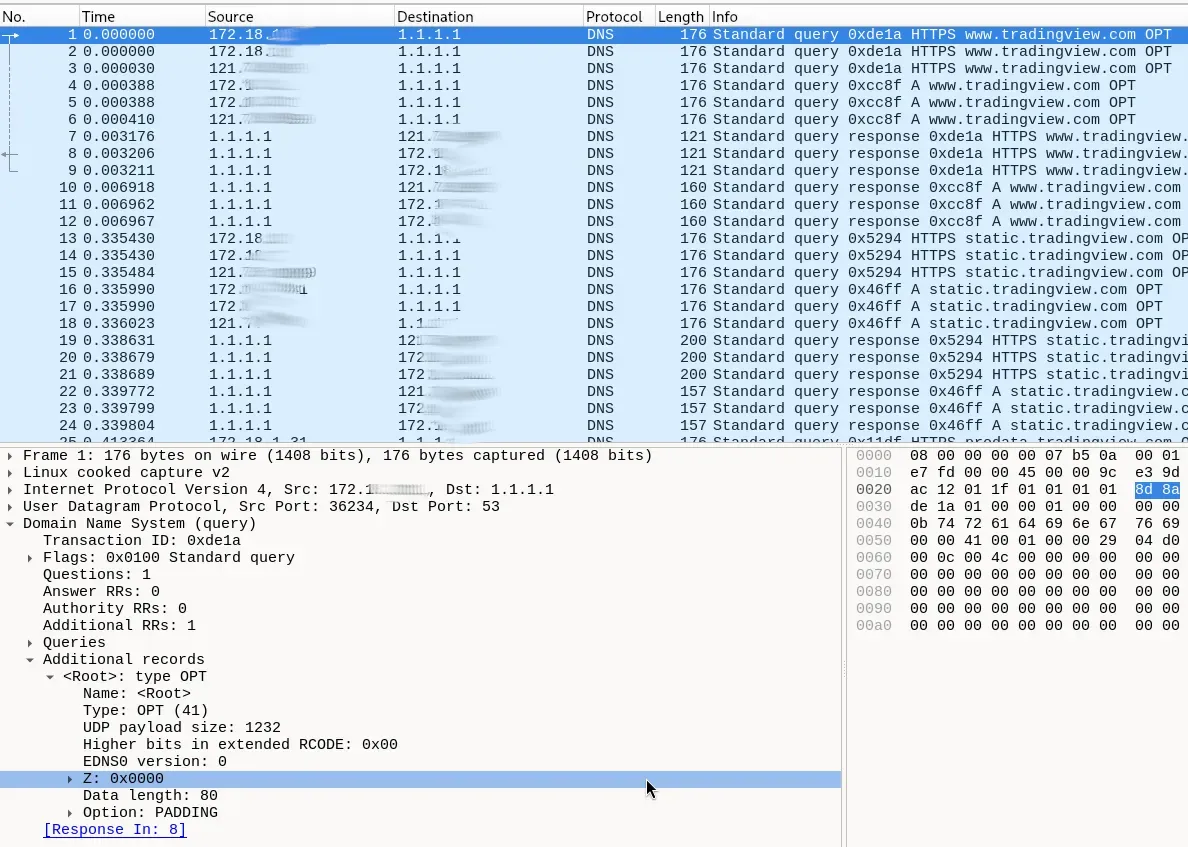The image size is (1188, 847).
Task: Sort packets by Length column header
Action: 681,17
